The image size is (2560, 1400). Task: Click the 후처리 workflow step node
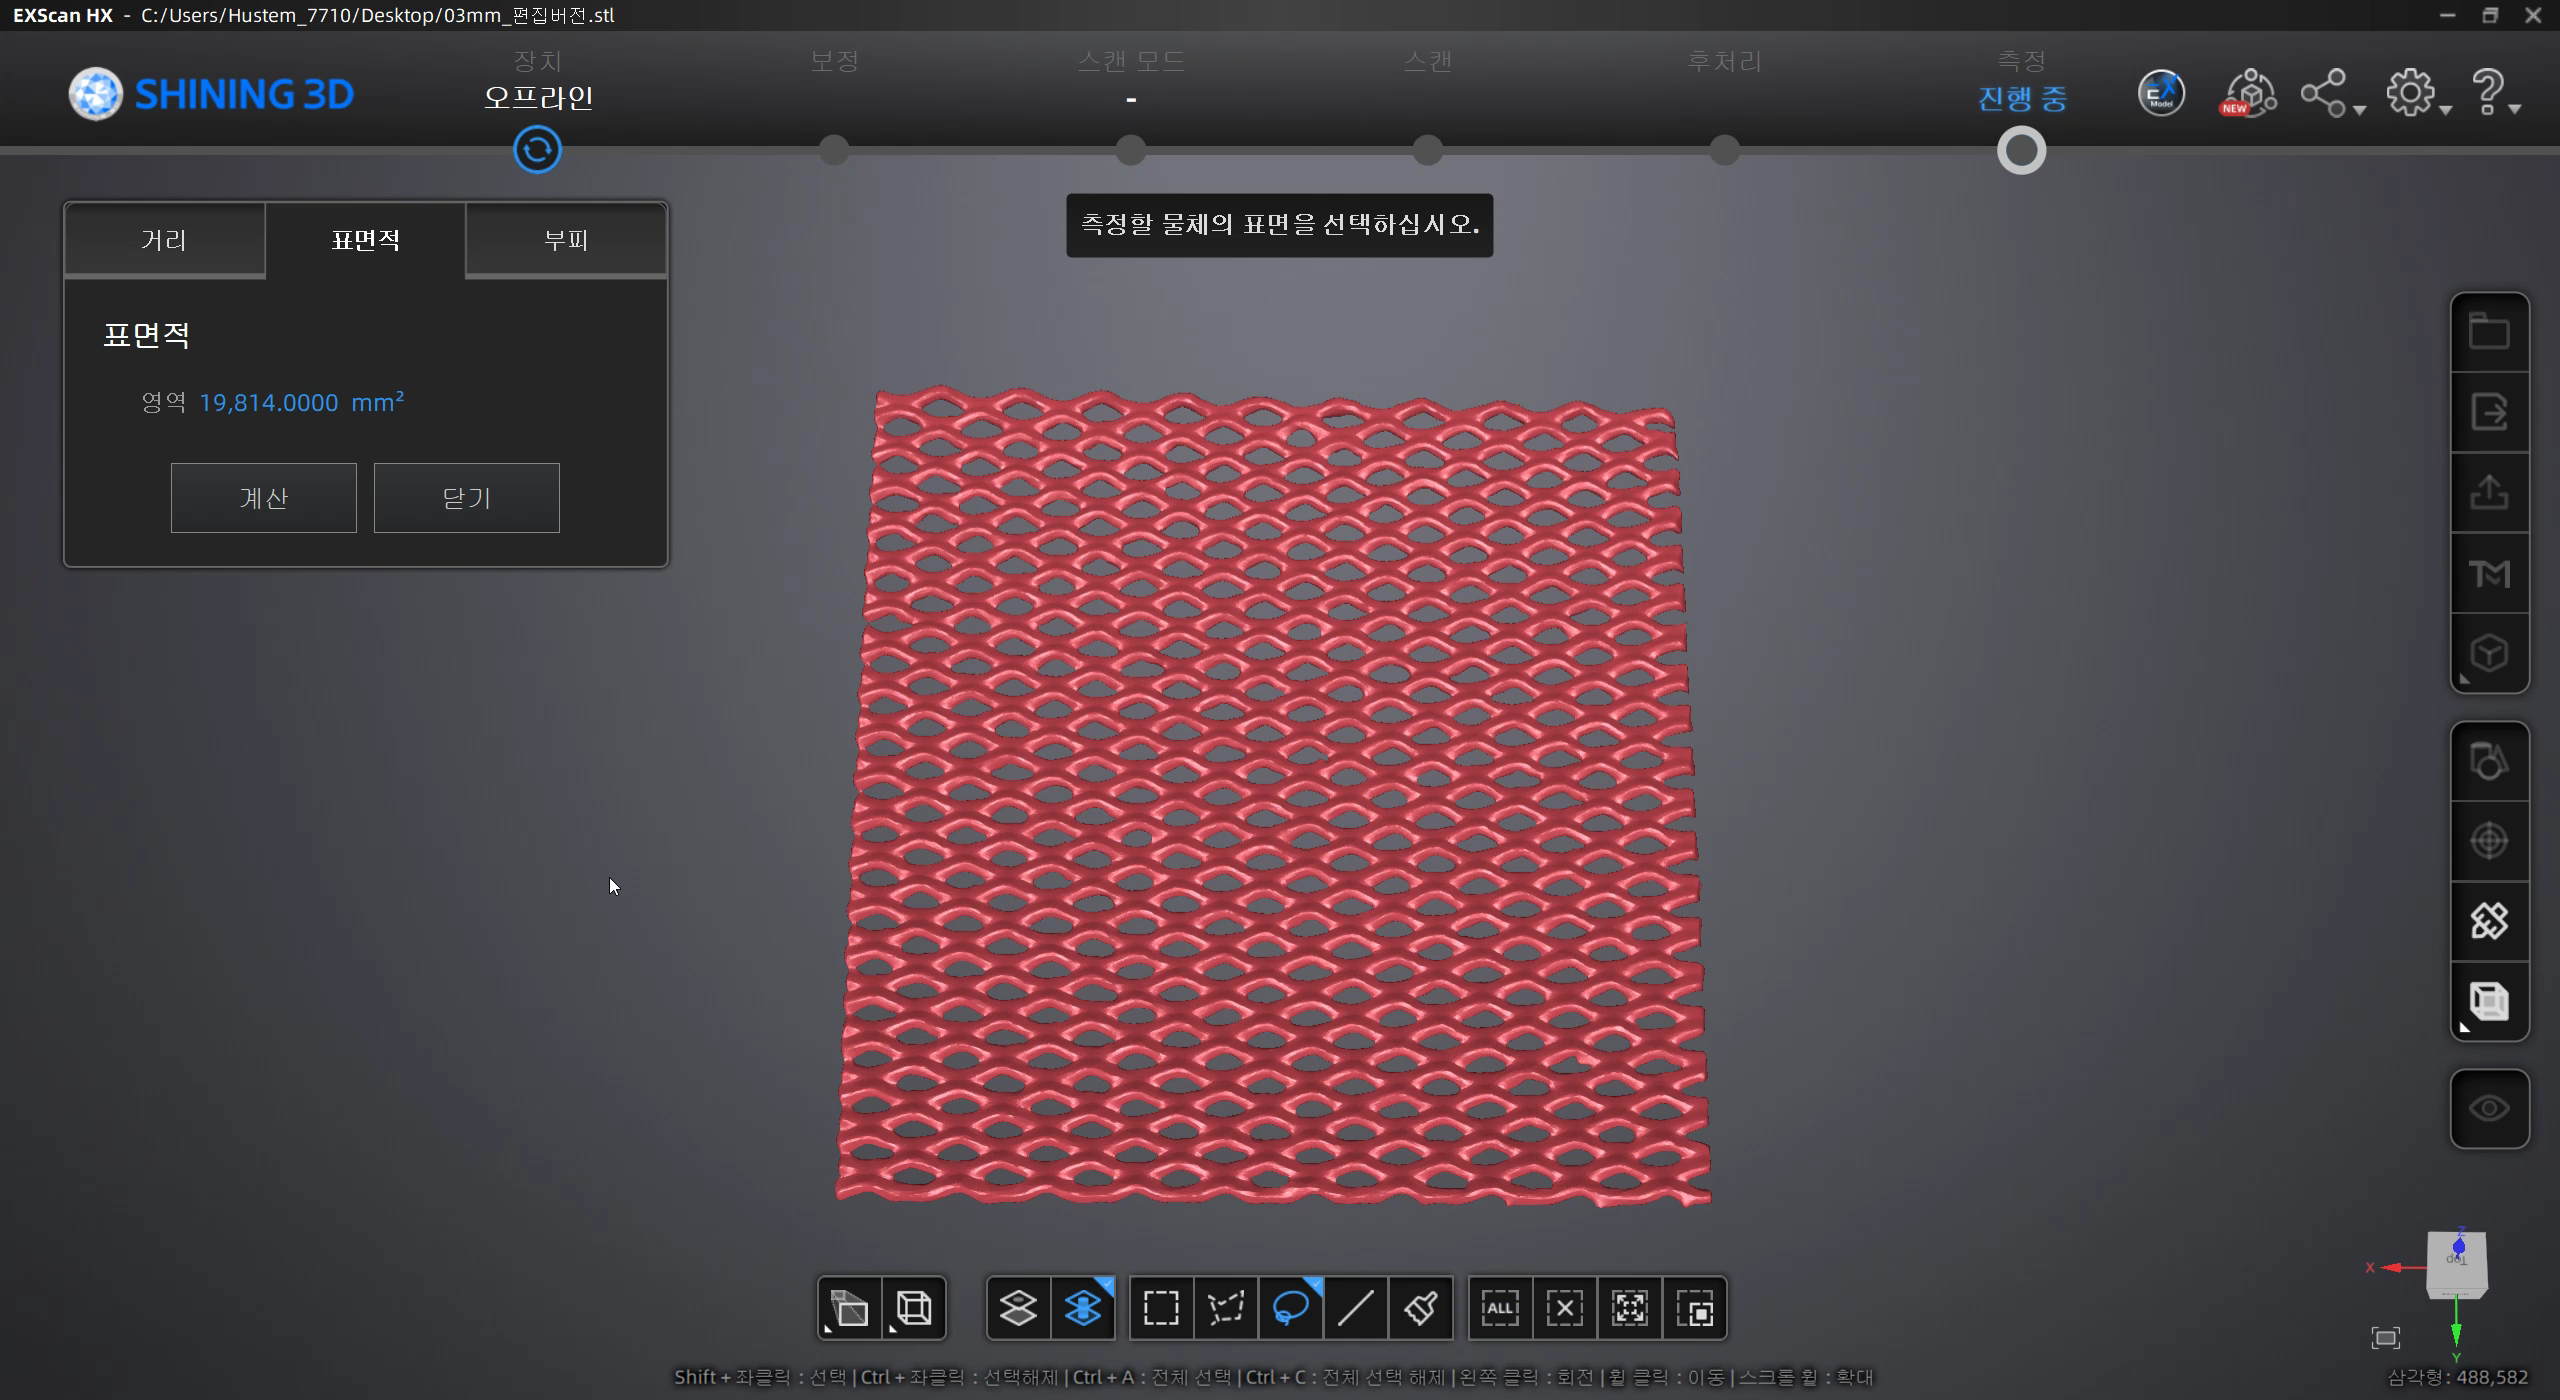(x=1724, y=151)
